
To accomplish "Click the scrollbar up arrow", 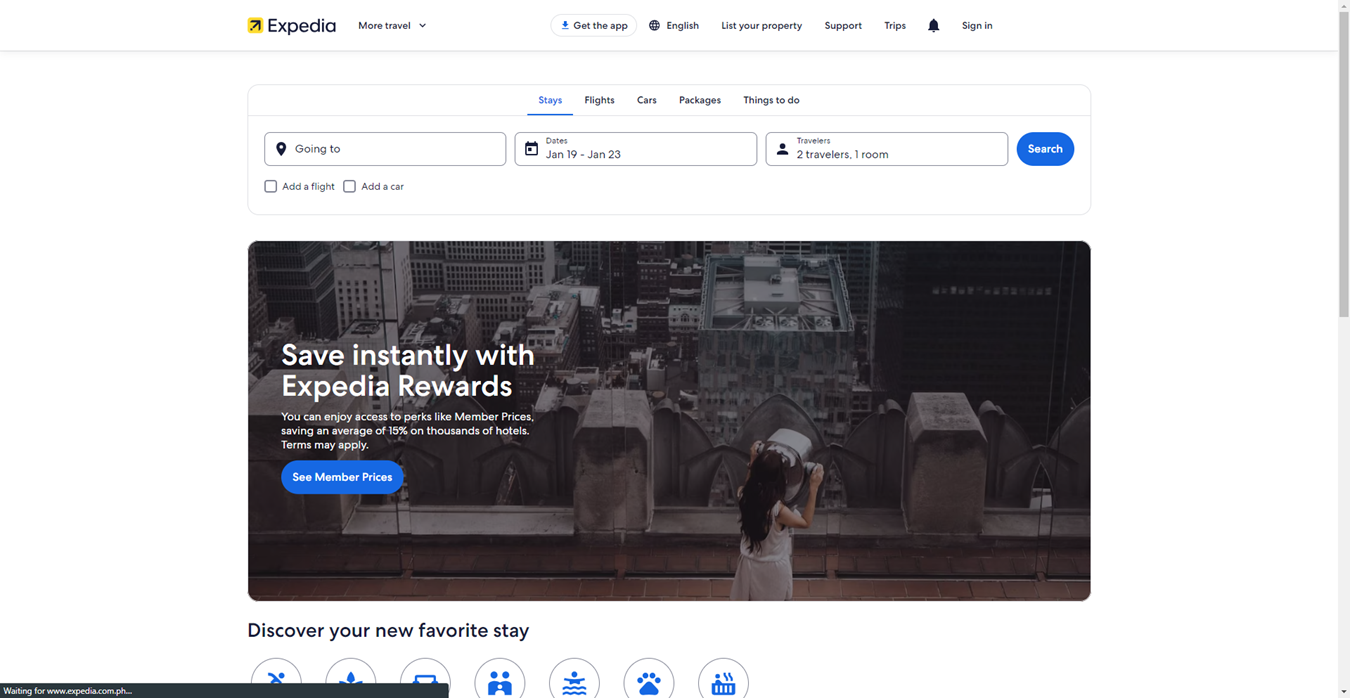I will [1344, 6].
